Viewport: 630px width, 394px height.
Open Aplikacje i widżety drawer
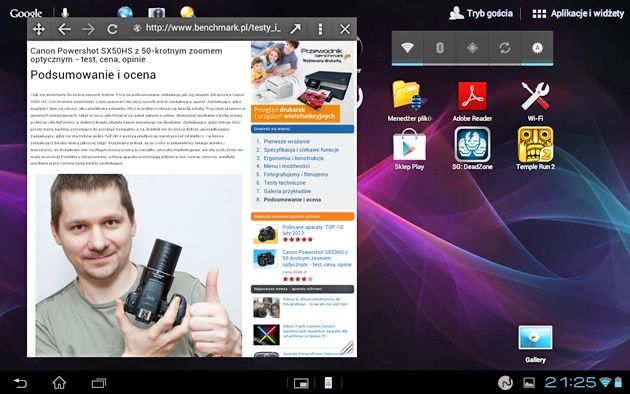click(578, 14)
